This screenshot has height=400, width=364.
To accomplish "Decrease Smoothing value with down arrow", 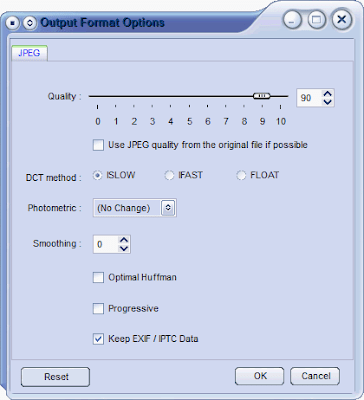I will [x=124, y=248].
